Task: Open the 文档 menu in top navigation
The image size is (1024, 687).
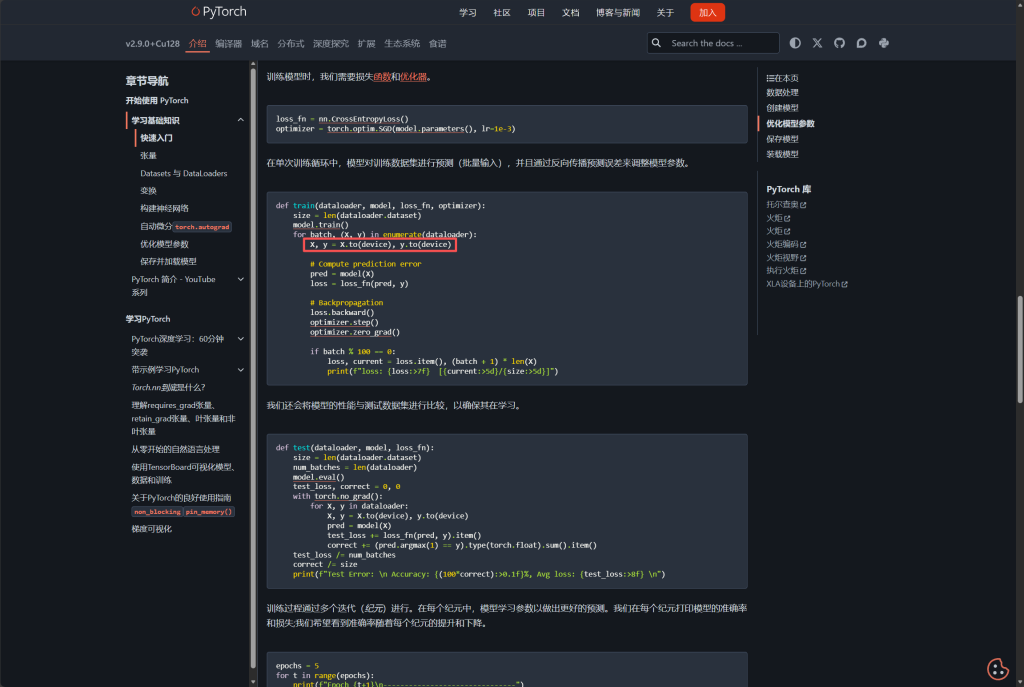Action: click(570, 13)
